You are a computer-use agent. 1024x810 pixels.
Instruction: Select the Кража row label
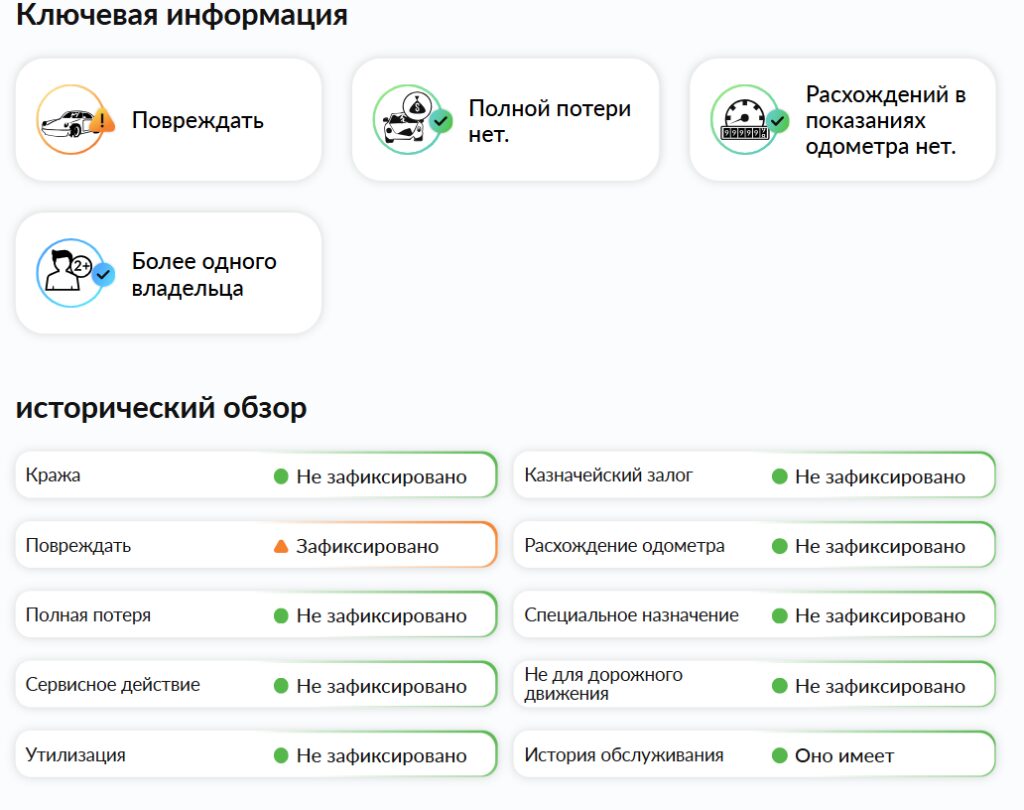(53, 475)
